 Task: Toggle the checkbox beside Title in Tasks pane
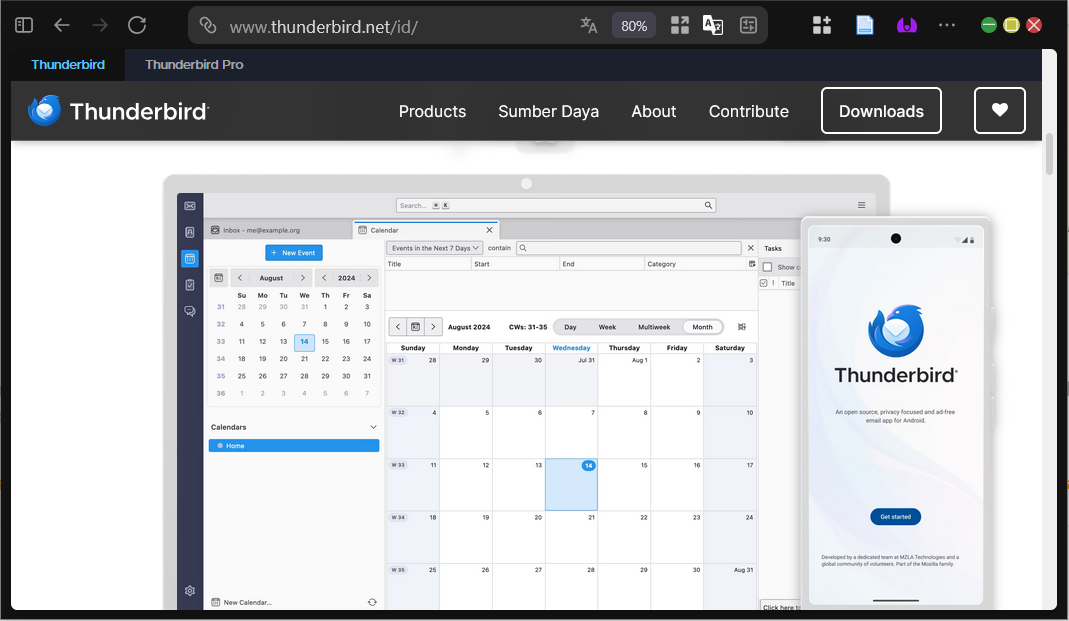764,283
